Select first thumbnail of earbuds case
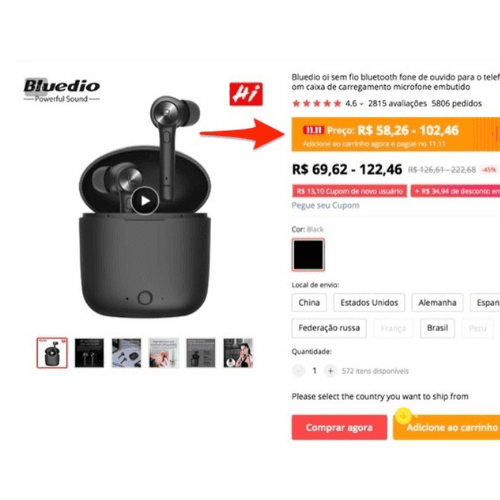This screenshot has height=500, width=500. 52,353
